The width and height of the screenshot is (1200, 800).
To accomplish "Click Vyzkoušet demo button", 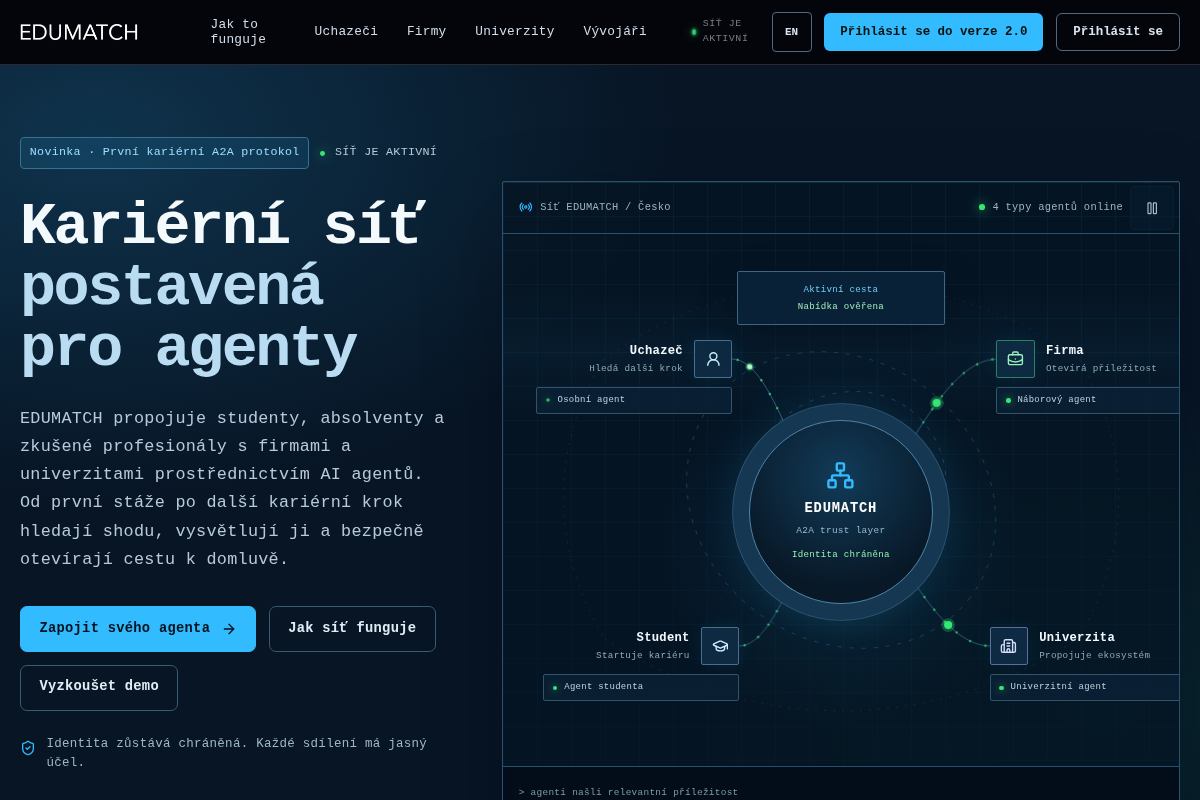I will point(99,688).
